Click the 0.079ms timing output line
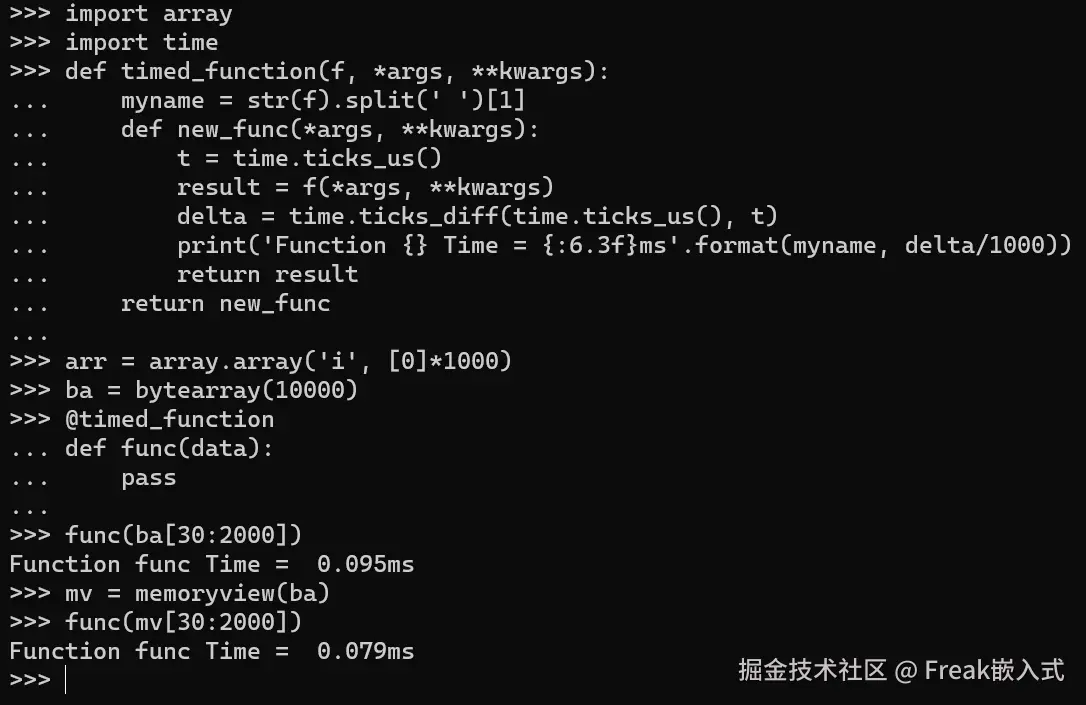 tap(212, 652)
